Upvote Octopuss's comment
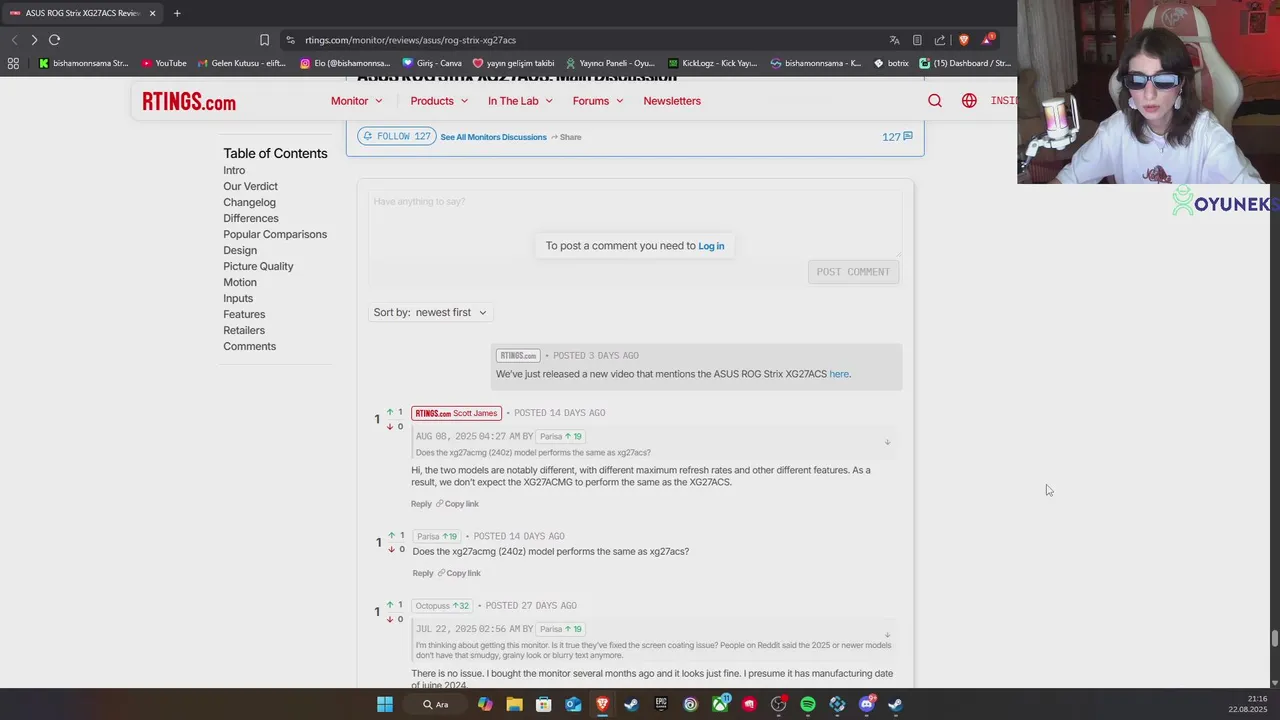 point(390,605)
